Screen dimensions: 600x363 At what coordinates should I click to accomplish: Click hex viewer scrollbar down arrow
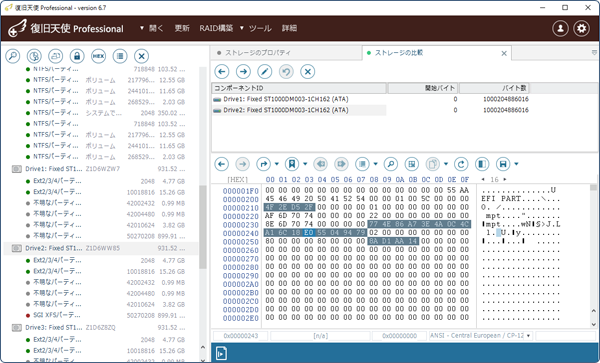(593, 324)
